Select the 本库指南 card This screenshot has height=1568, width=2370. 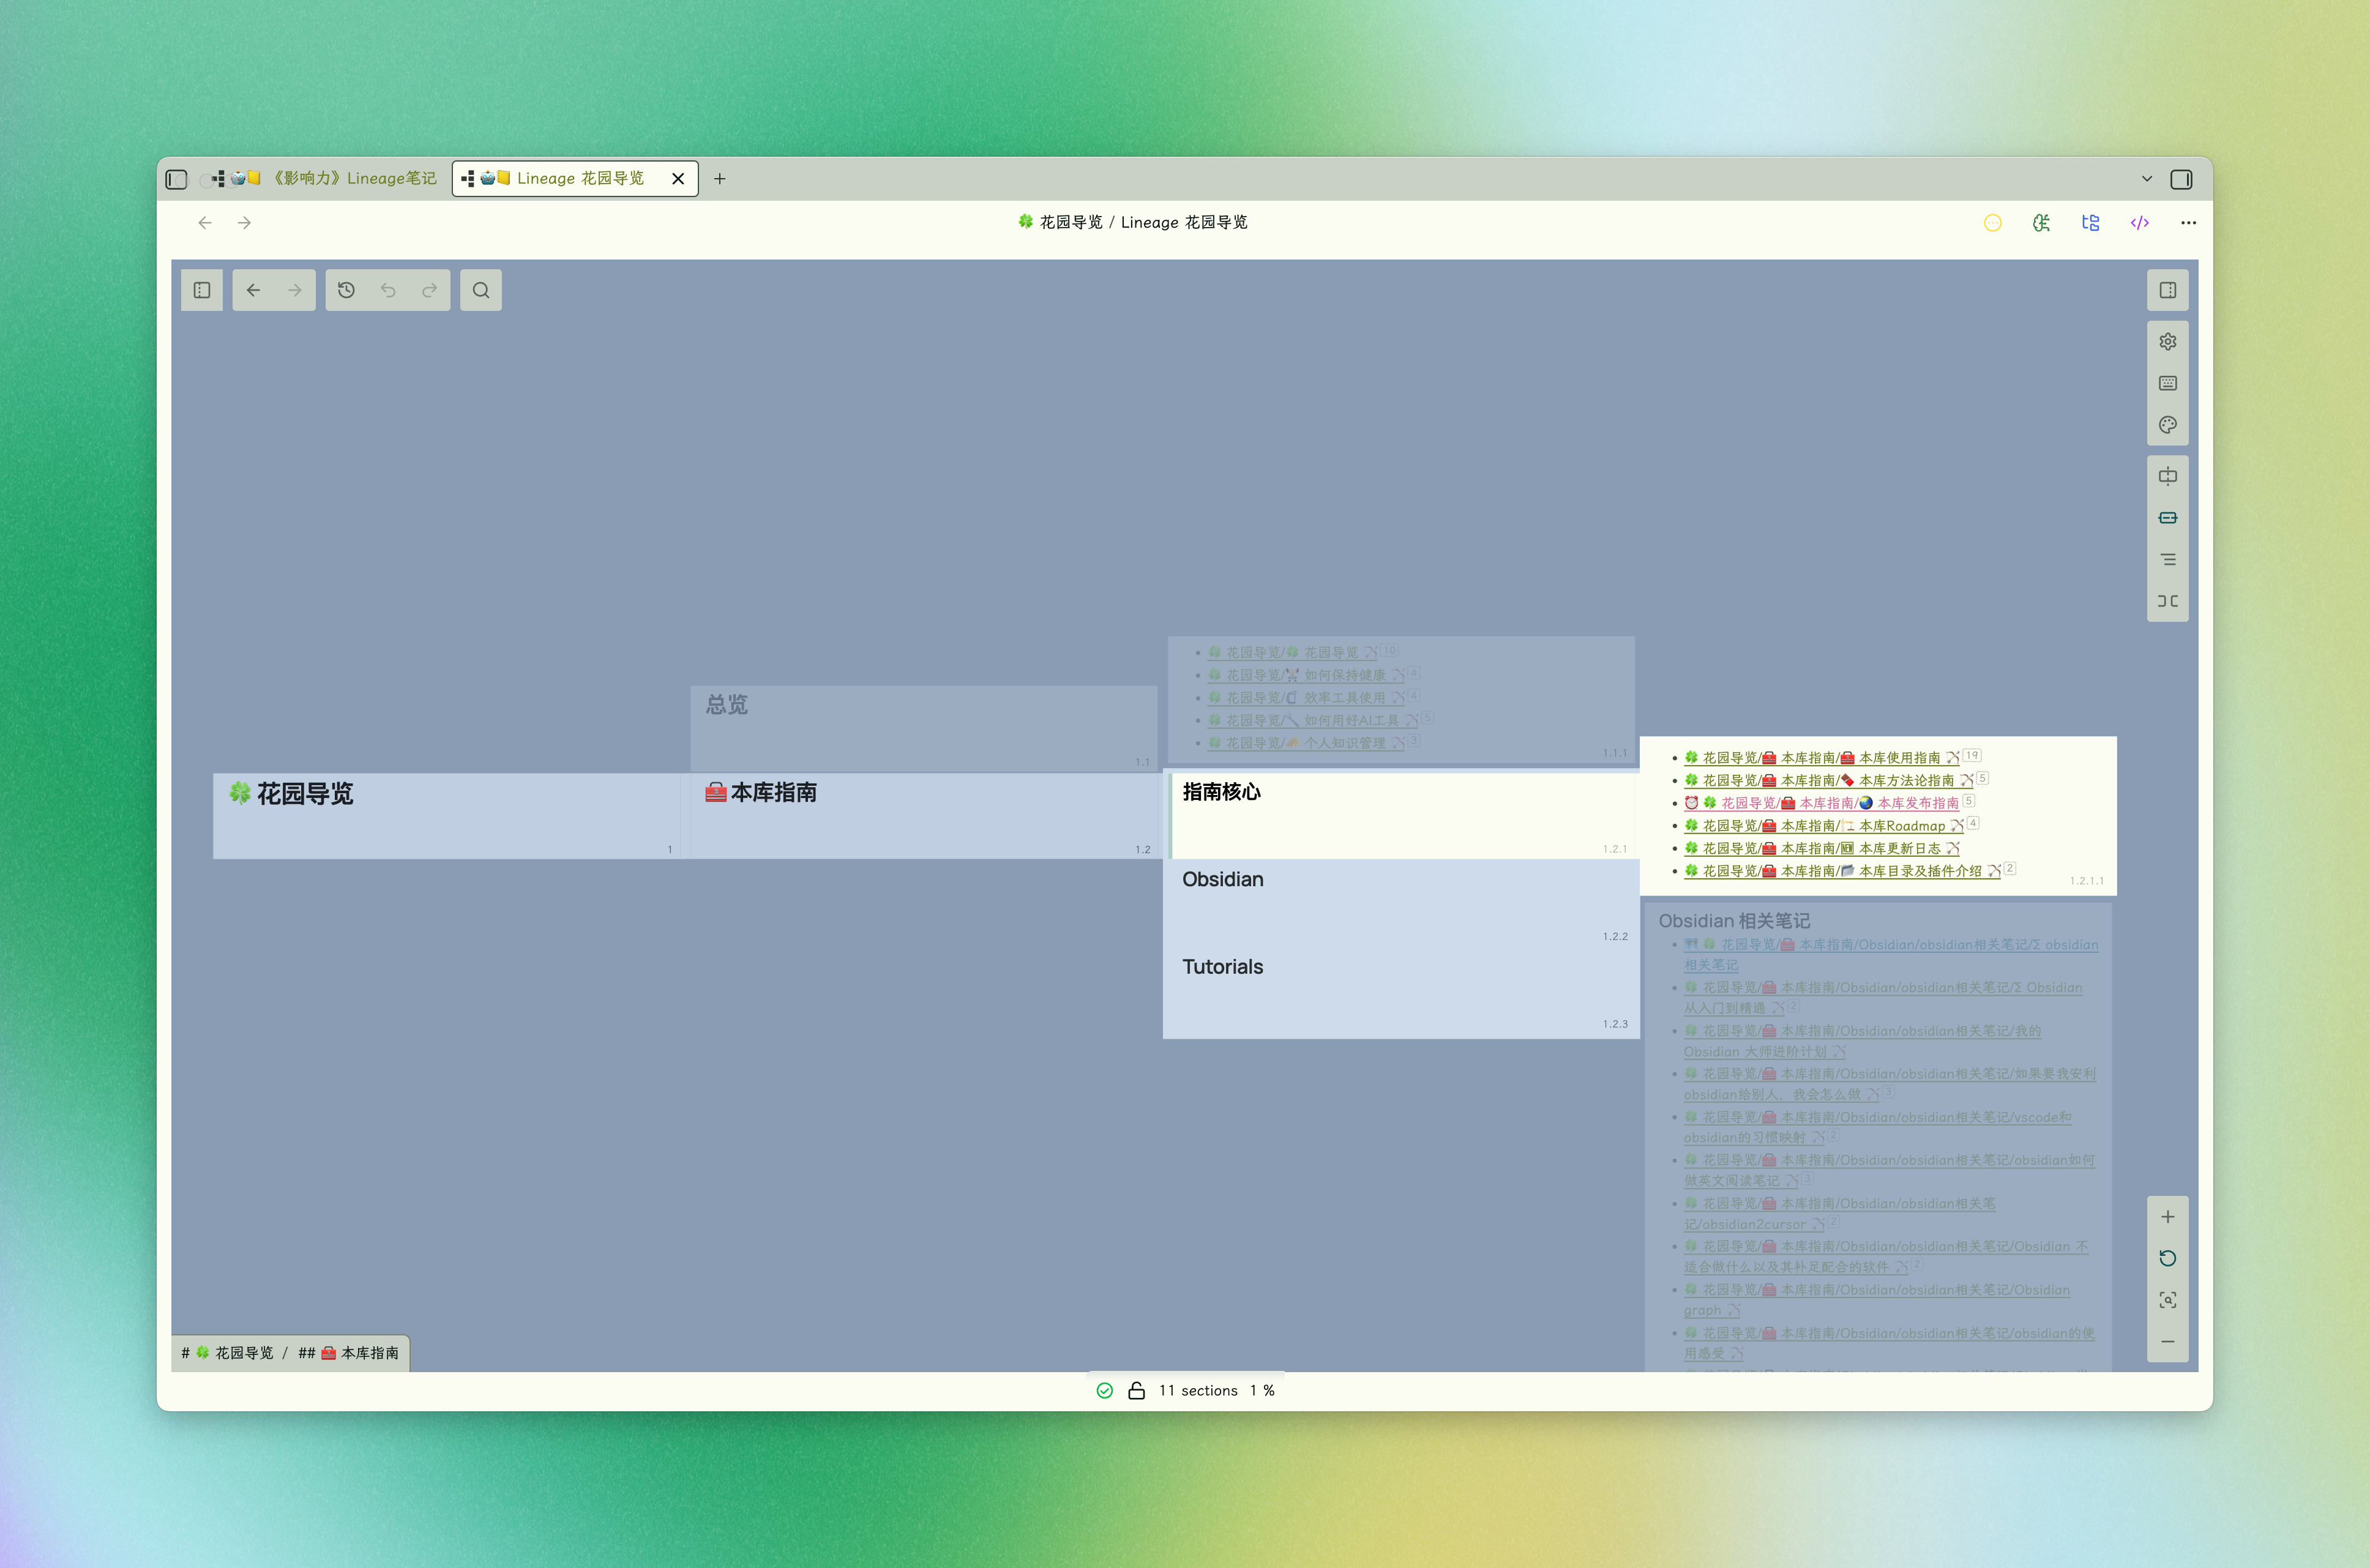click(x=924, y=816)
